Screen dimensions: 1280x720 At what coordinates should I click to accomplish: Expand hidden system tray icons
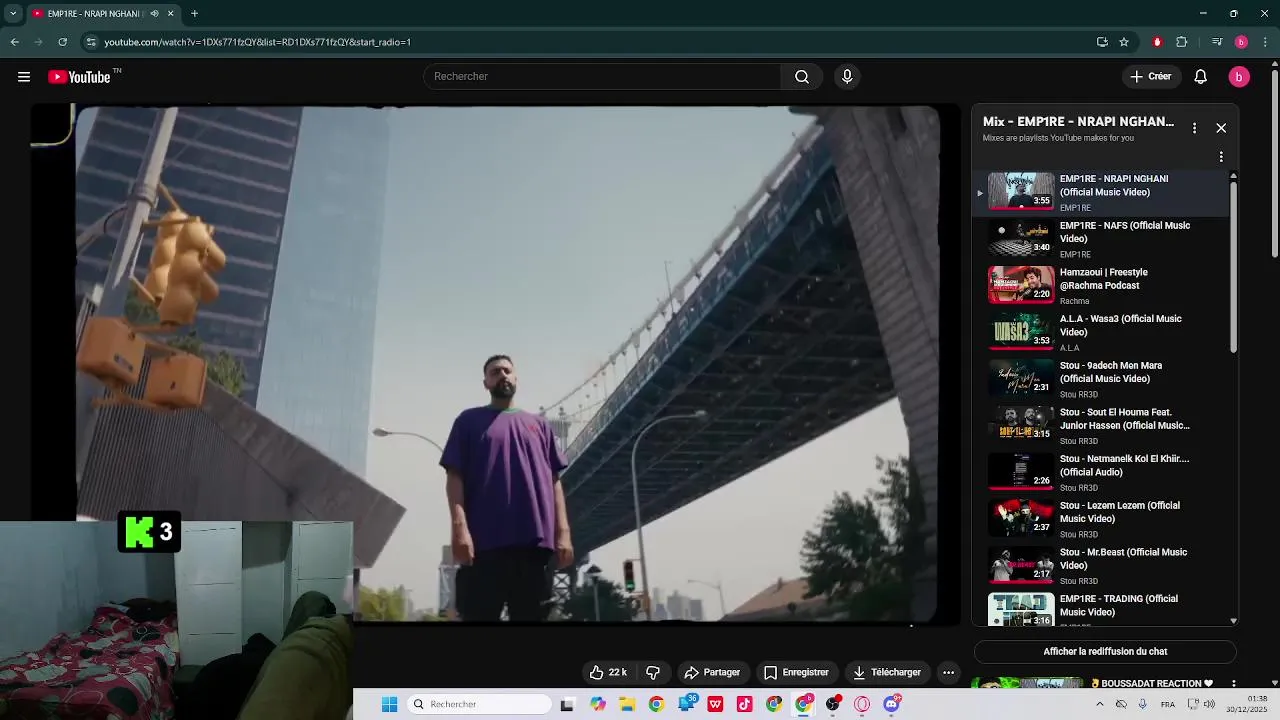pyautogui.click(x=1100, y=704)
